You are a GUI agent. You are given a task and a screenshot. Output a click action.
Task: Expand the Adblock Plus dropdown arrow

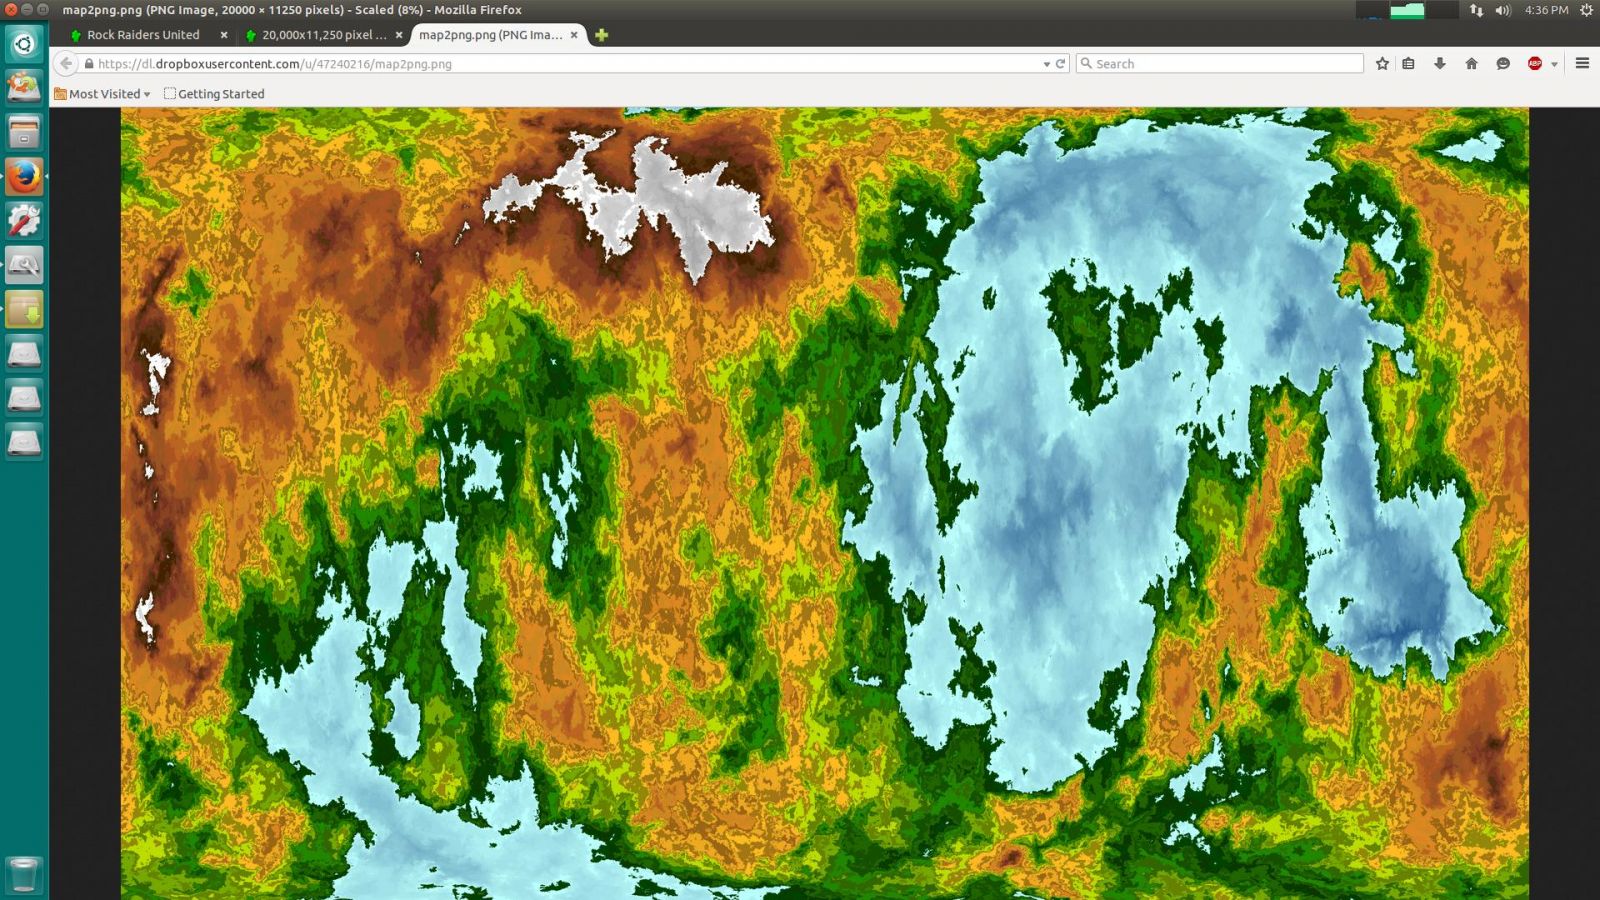1554,64
